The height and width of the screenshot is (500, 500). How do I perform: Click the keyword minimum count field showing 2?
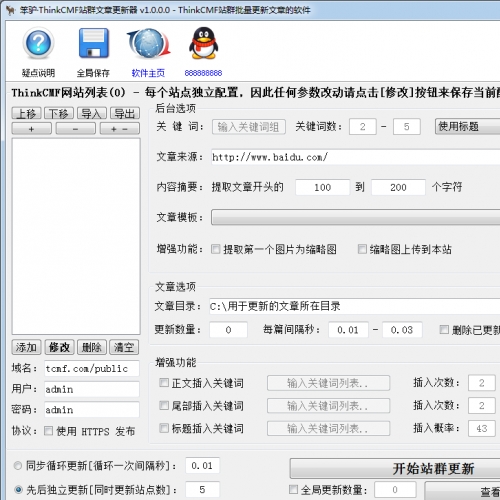(363, 127)
